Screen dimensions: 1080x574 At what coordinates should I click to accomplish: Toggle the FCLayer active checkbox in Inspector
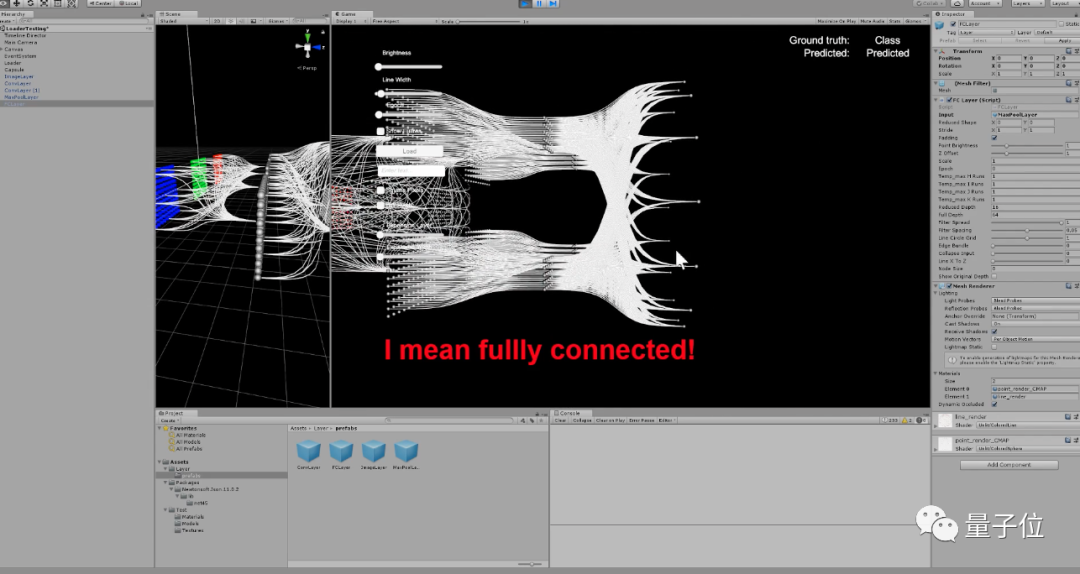[x=953, y=24]
